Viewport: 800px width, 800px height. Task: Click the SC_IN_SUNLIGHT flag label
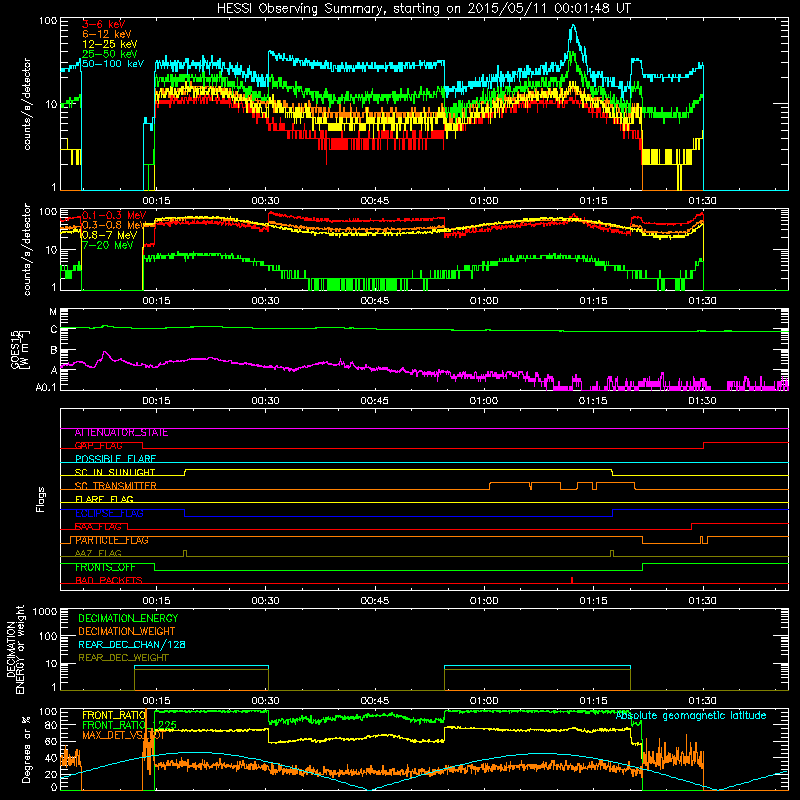click(x=115, y=472)
